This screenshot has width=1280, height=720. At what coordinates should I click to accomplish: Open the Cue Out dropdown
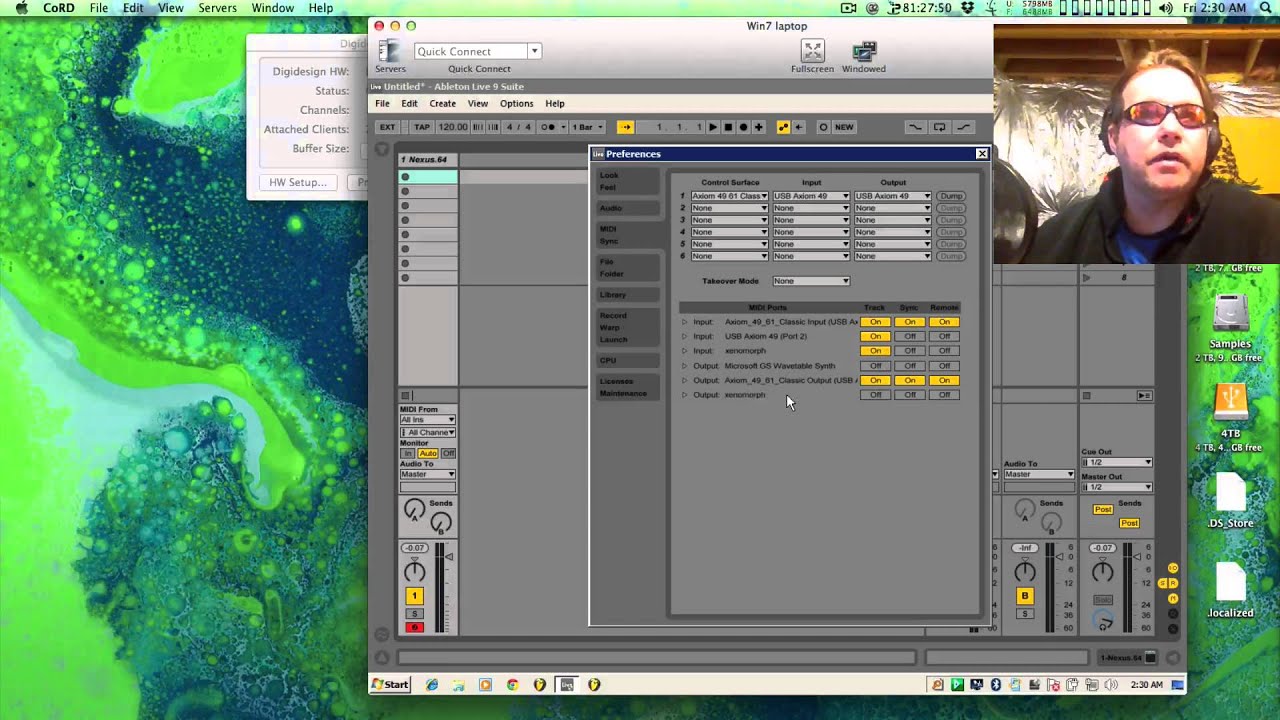(x=1117, y=463)
